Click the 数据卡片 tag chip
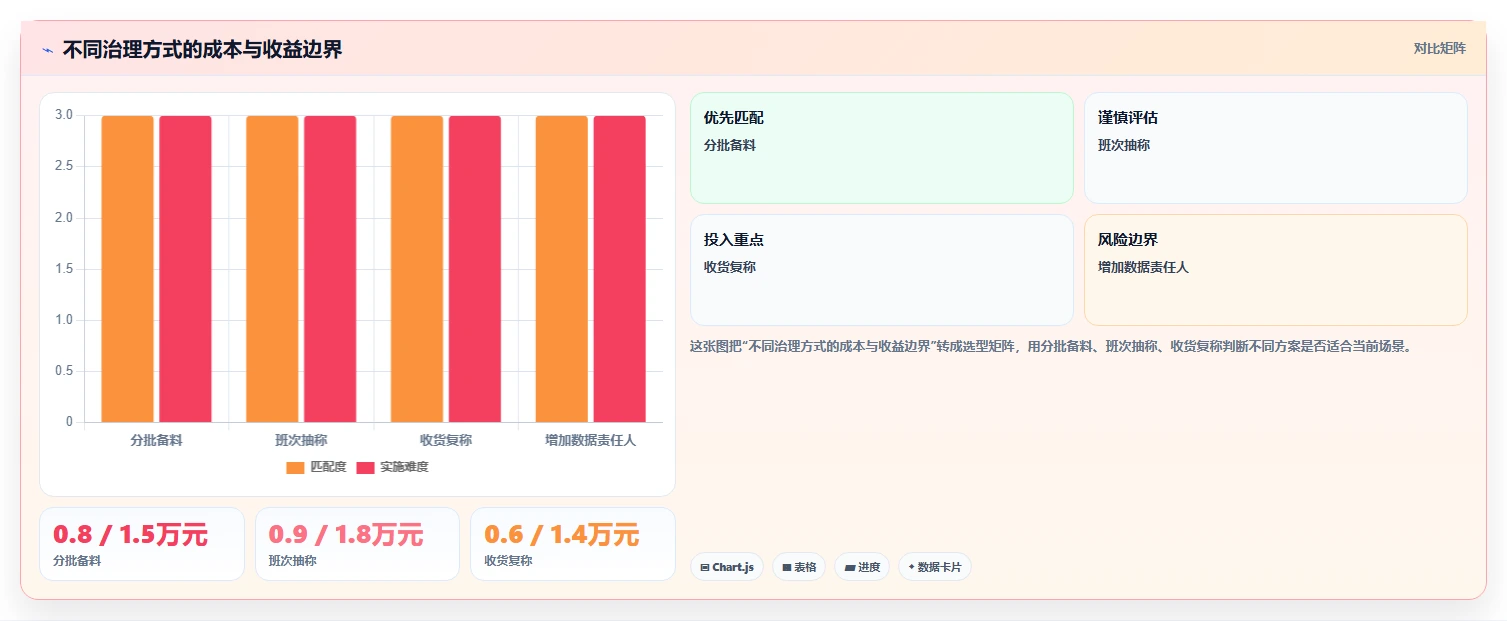Screen dimensions: 1507x621 (935, 567)
